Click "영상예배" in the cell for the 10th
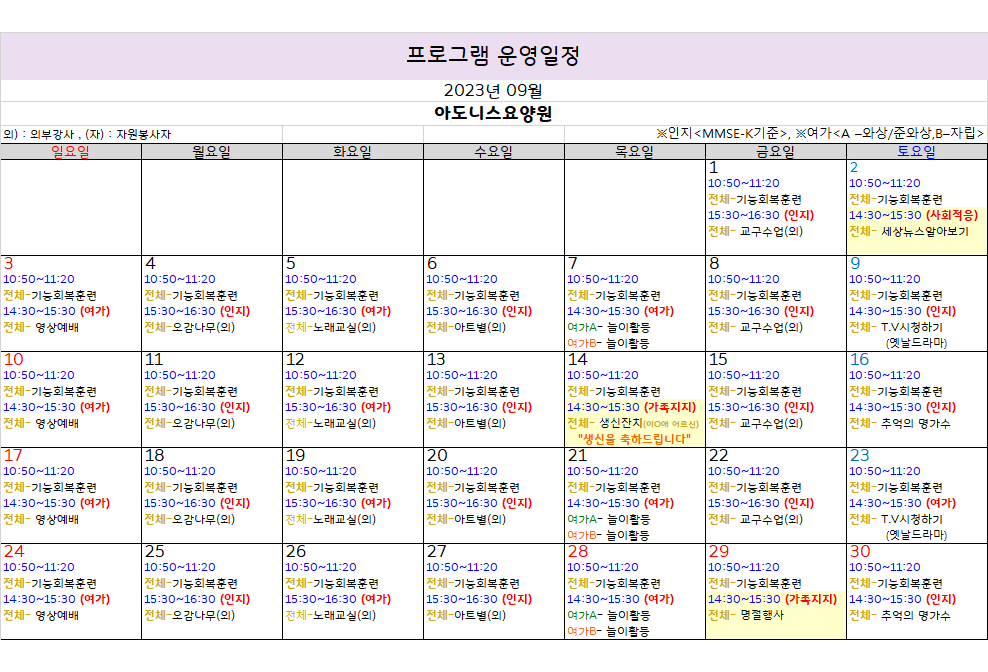This screenshot has height=672, width=988. (x=57, y=424)
